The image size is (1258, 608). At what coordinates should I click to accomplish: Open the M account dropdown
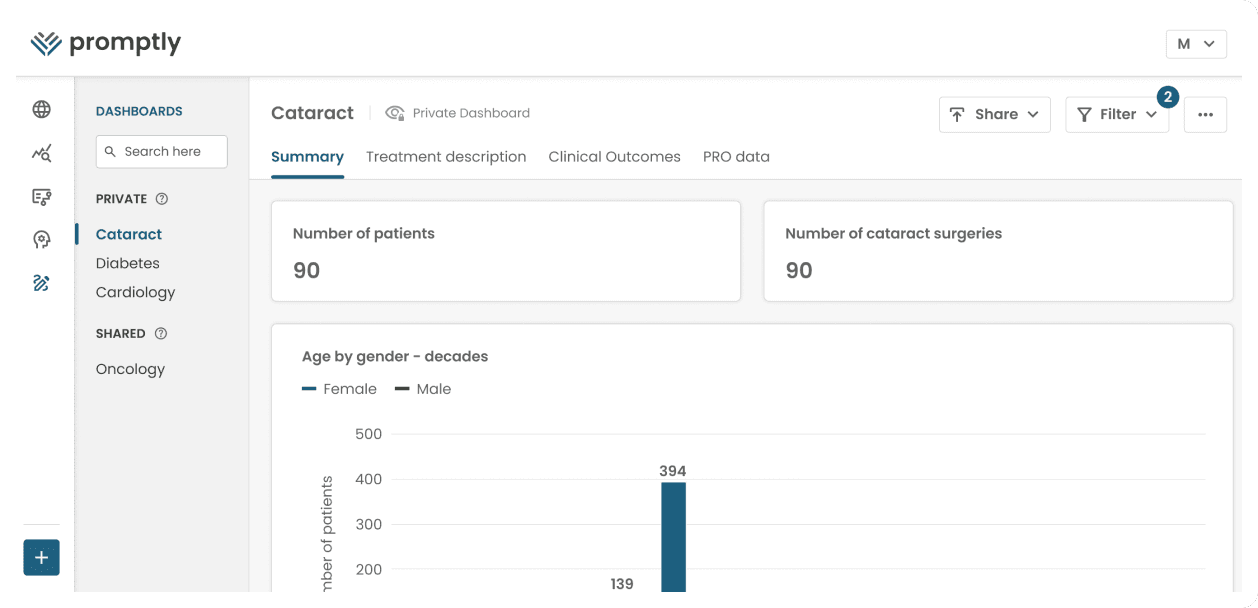click(x=1196, y=43)
